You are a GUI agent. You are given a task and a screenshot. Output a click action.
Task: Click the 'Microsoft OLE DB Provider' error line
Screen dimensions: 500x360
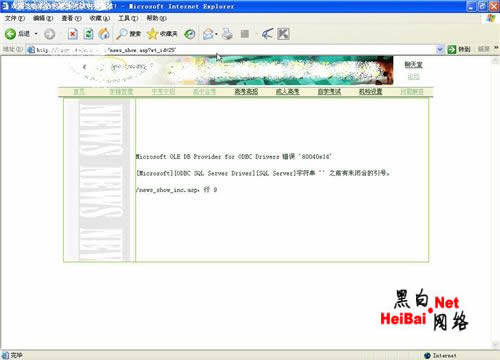233,156
